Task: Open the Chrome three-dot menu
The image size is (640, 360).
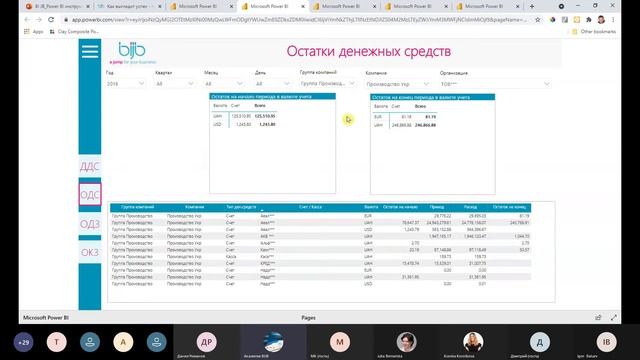Action: pyautogui.click(x=613, y=20)
